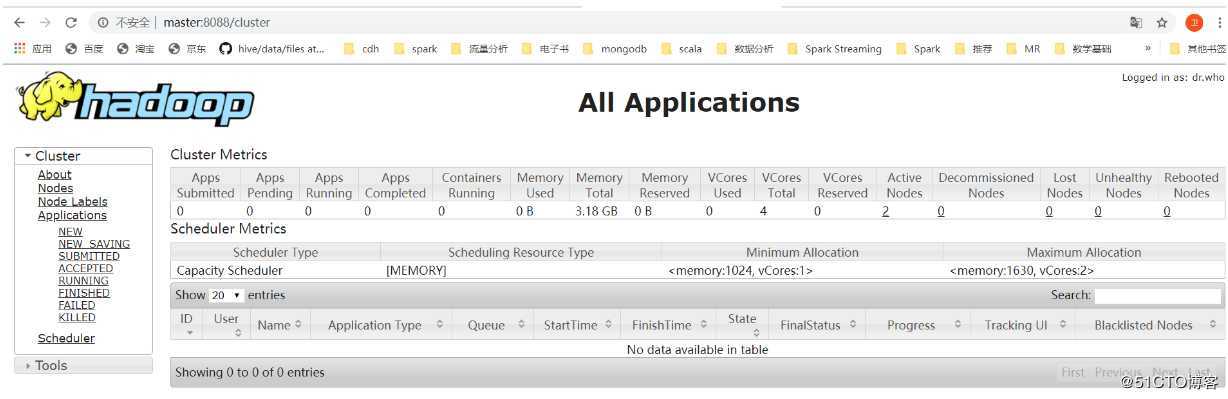Open the Chrome profile avatar

[1194, 22]
